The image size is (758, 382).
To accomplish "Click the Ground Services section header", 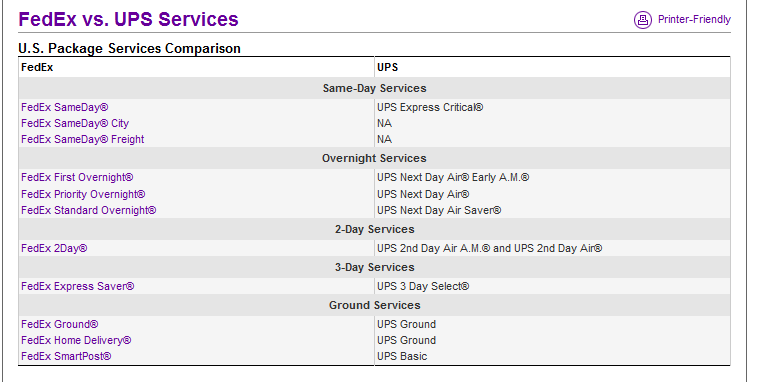I will (x=375, y=306).
